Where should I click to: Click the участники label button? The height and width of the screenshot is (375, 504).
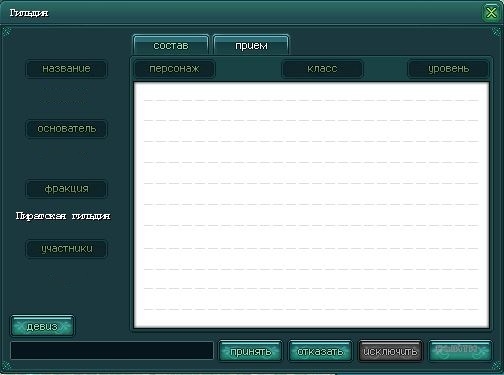pos(66,249)
